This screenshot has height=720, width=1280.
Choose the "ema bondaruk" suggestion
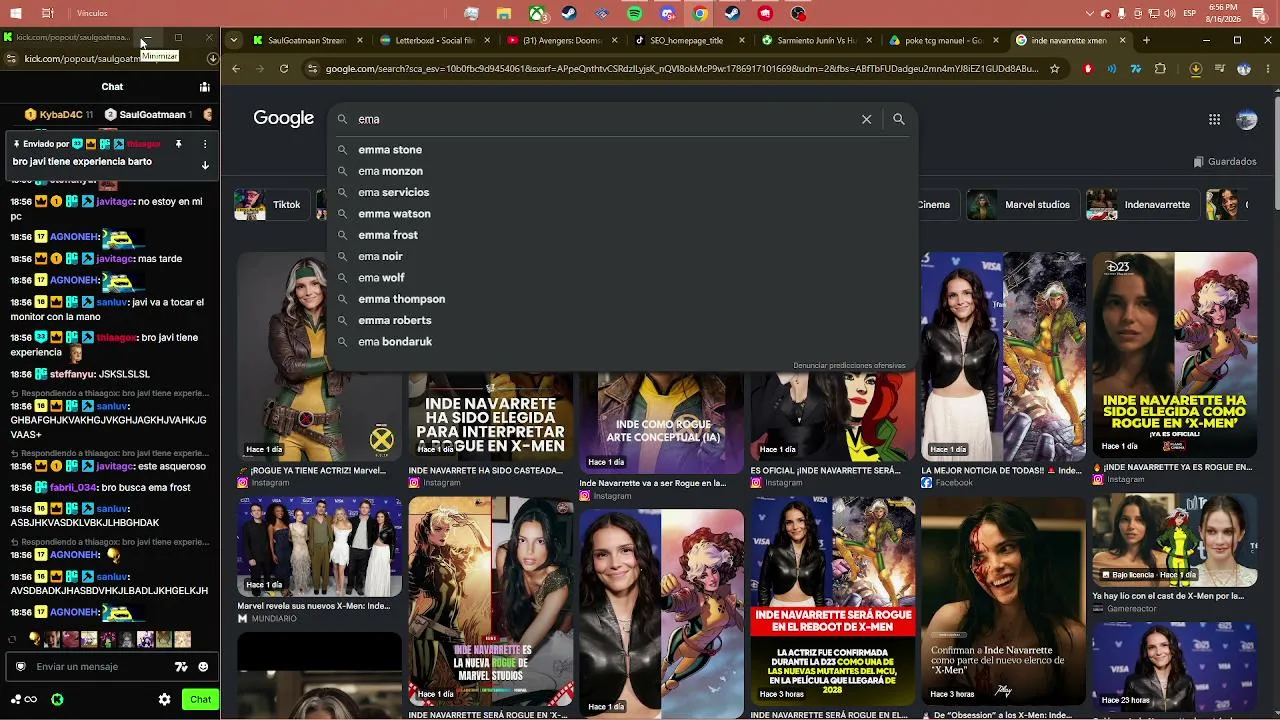click(622, 342)
